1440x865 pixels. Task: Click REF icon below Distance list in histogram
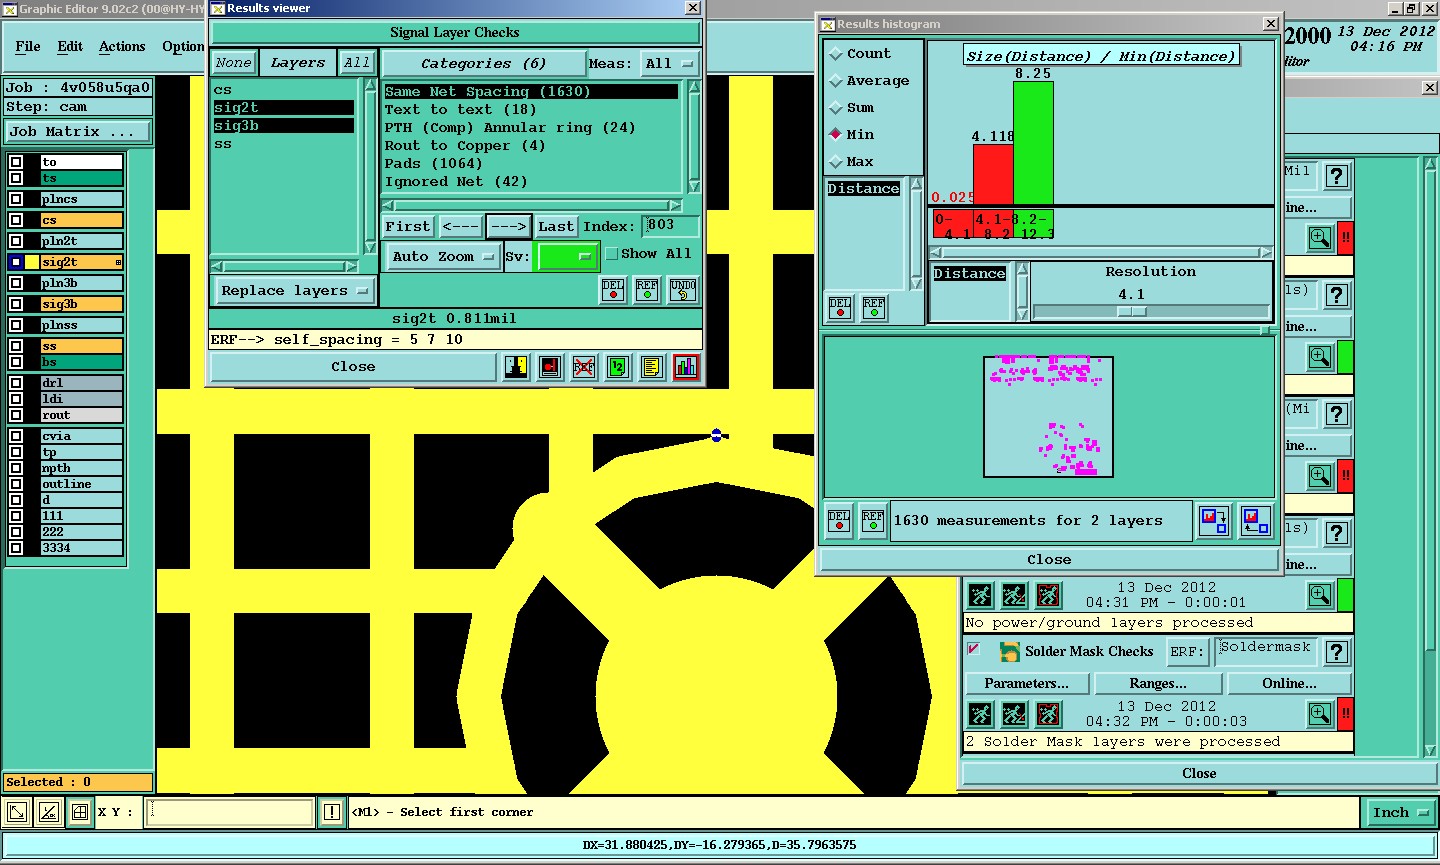click(874, 307)
